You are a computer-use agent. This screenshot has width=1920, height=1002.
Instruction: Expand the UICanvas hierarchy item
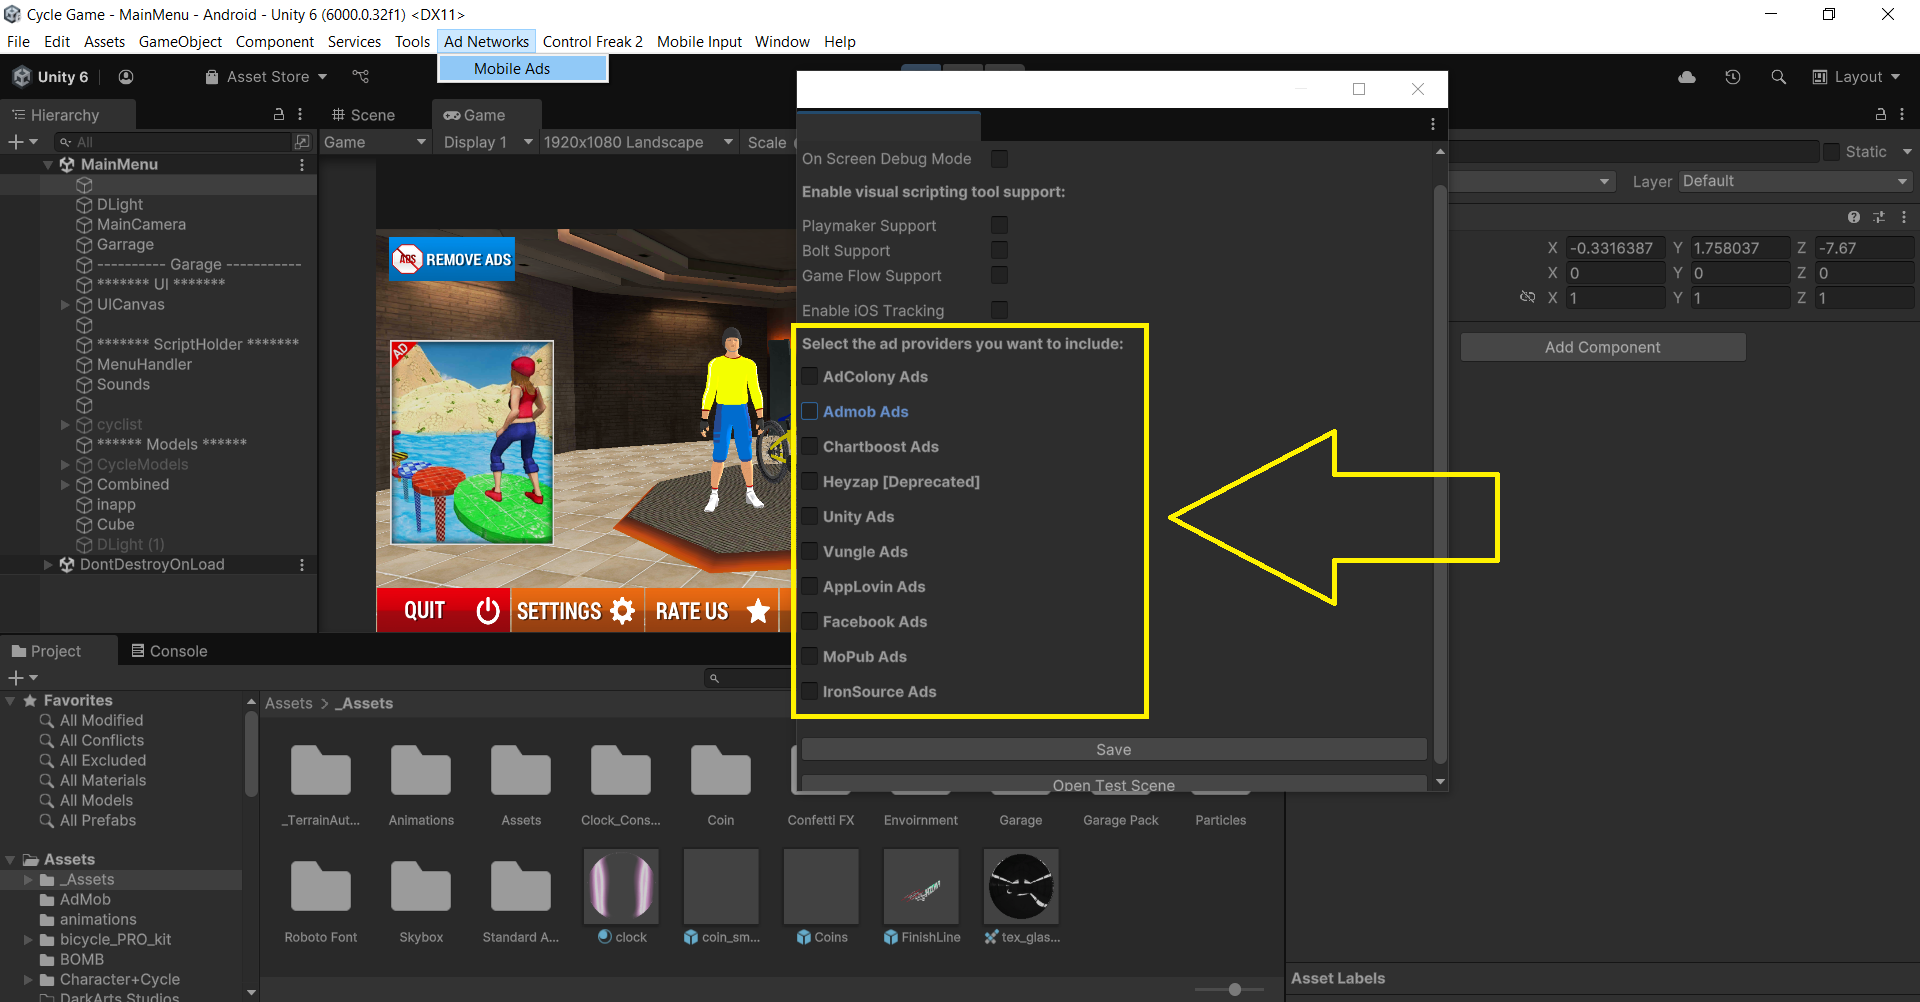pyautogui.click(x=65, y=304)
